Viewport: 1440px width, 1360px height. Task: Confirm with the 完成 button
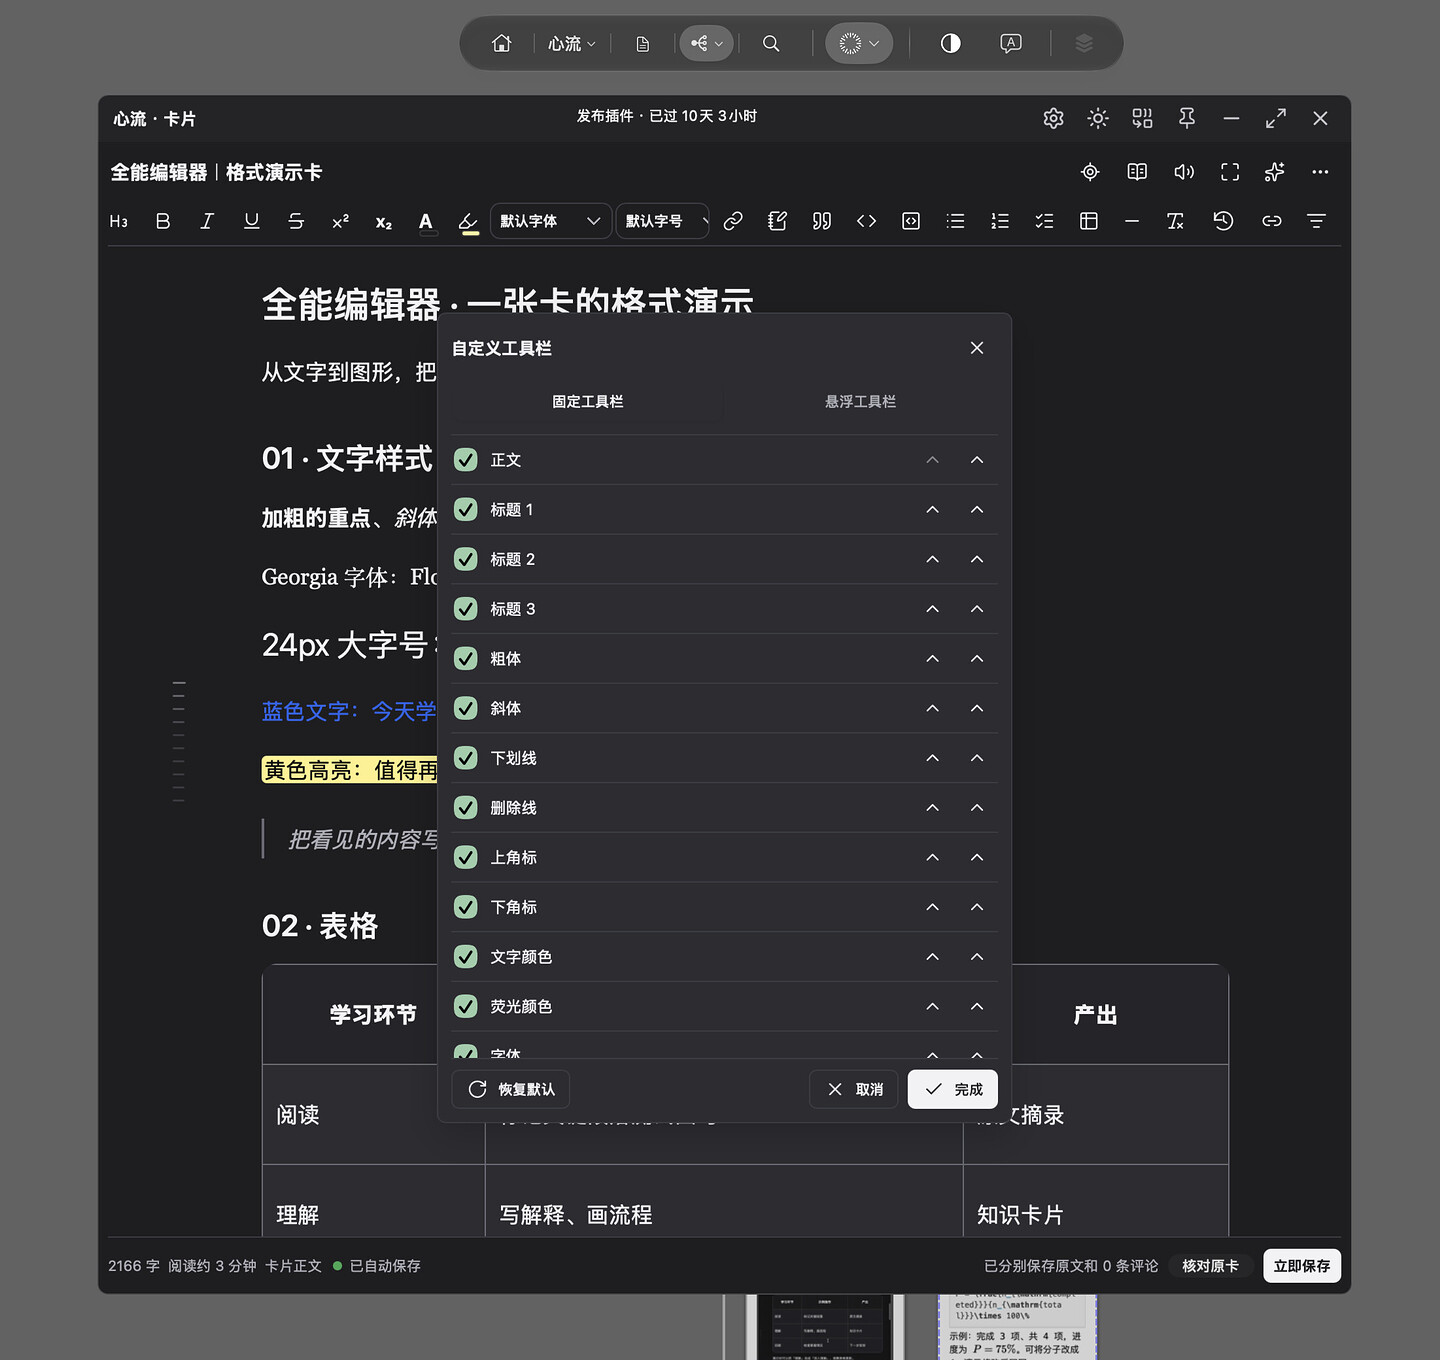953,1089
